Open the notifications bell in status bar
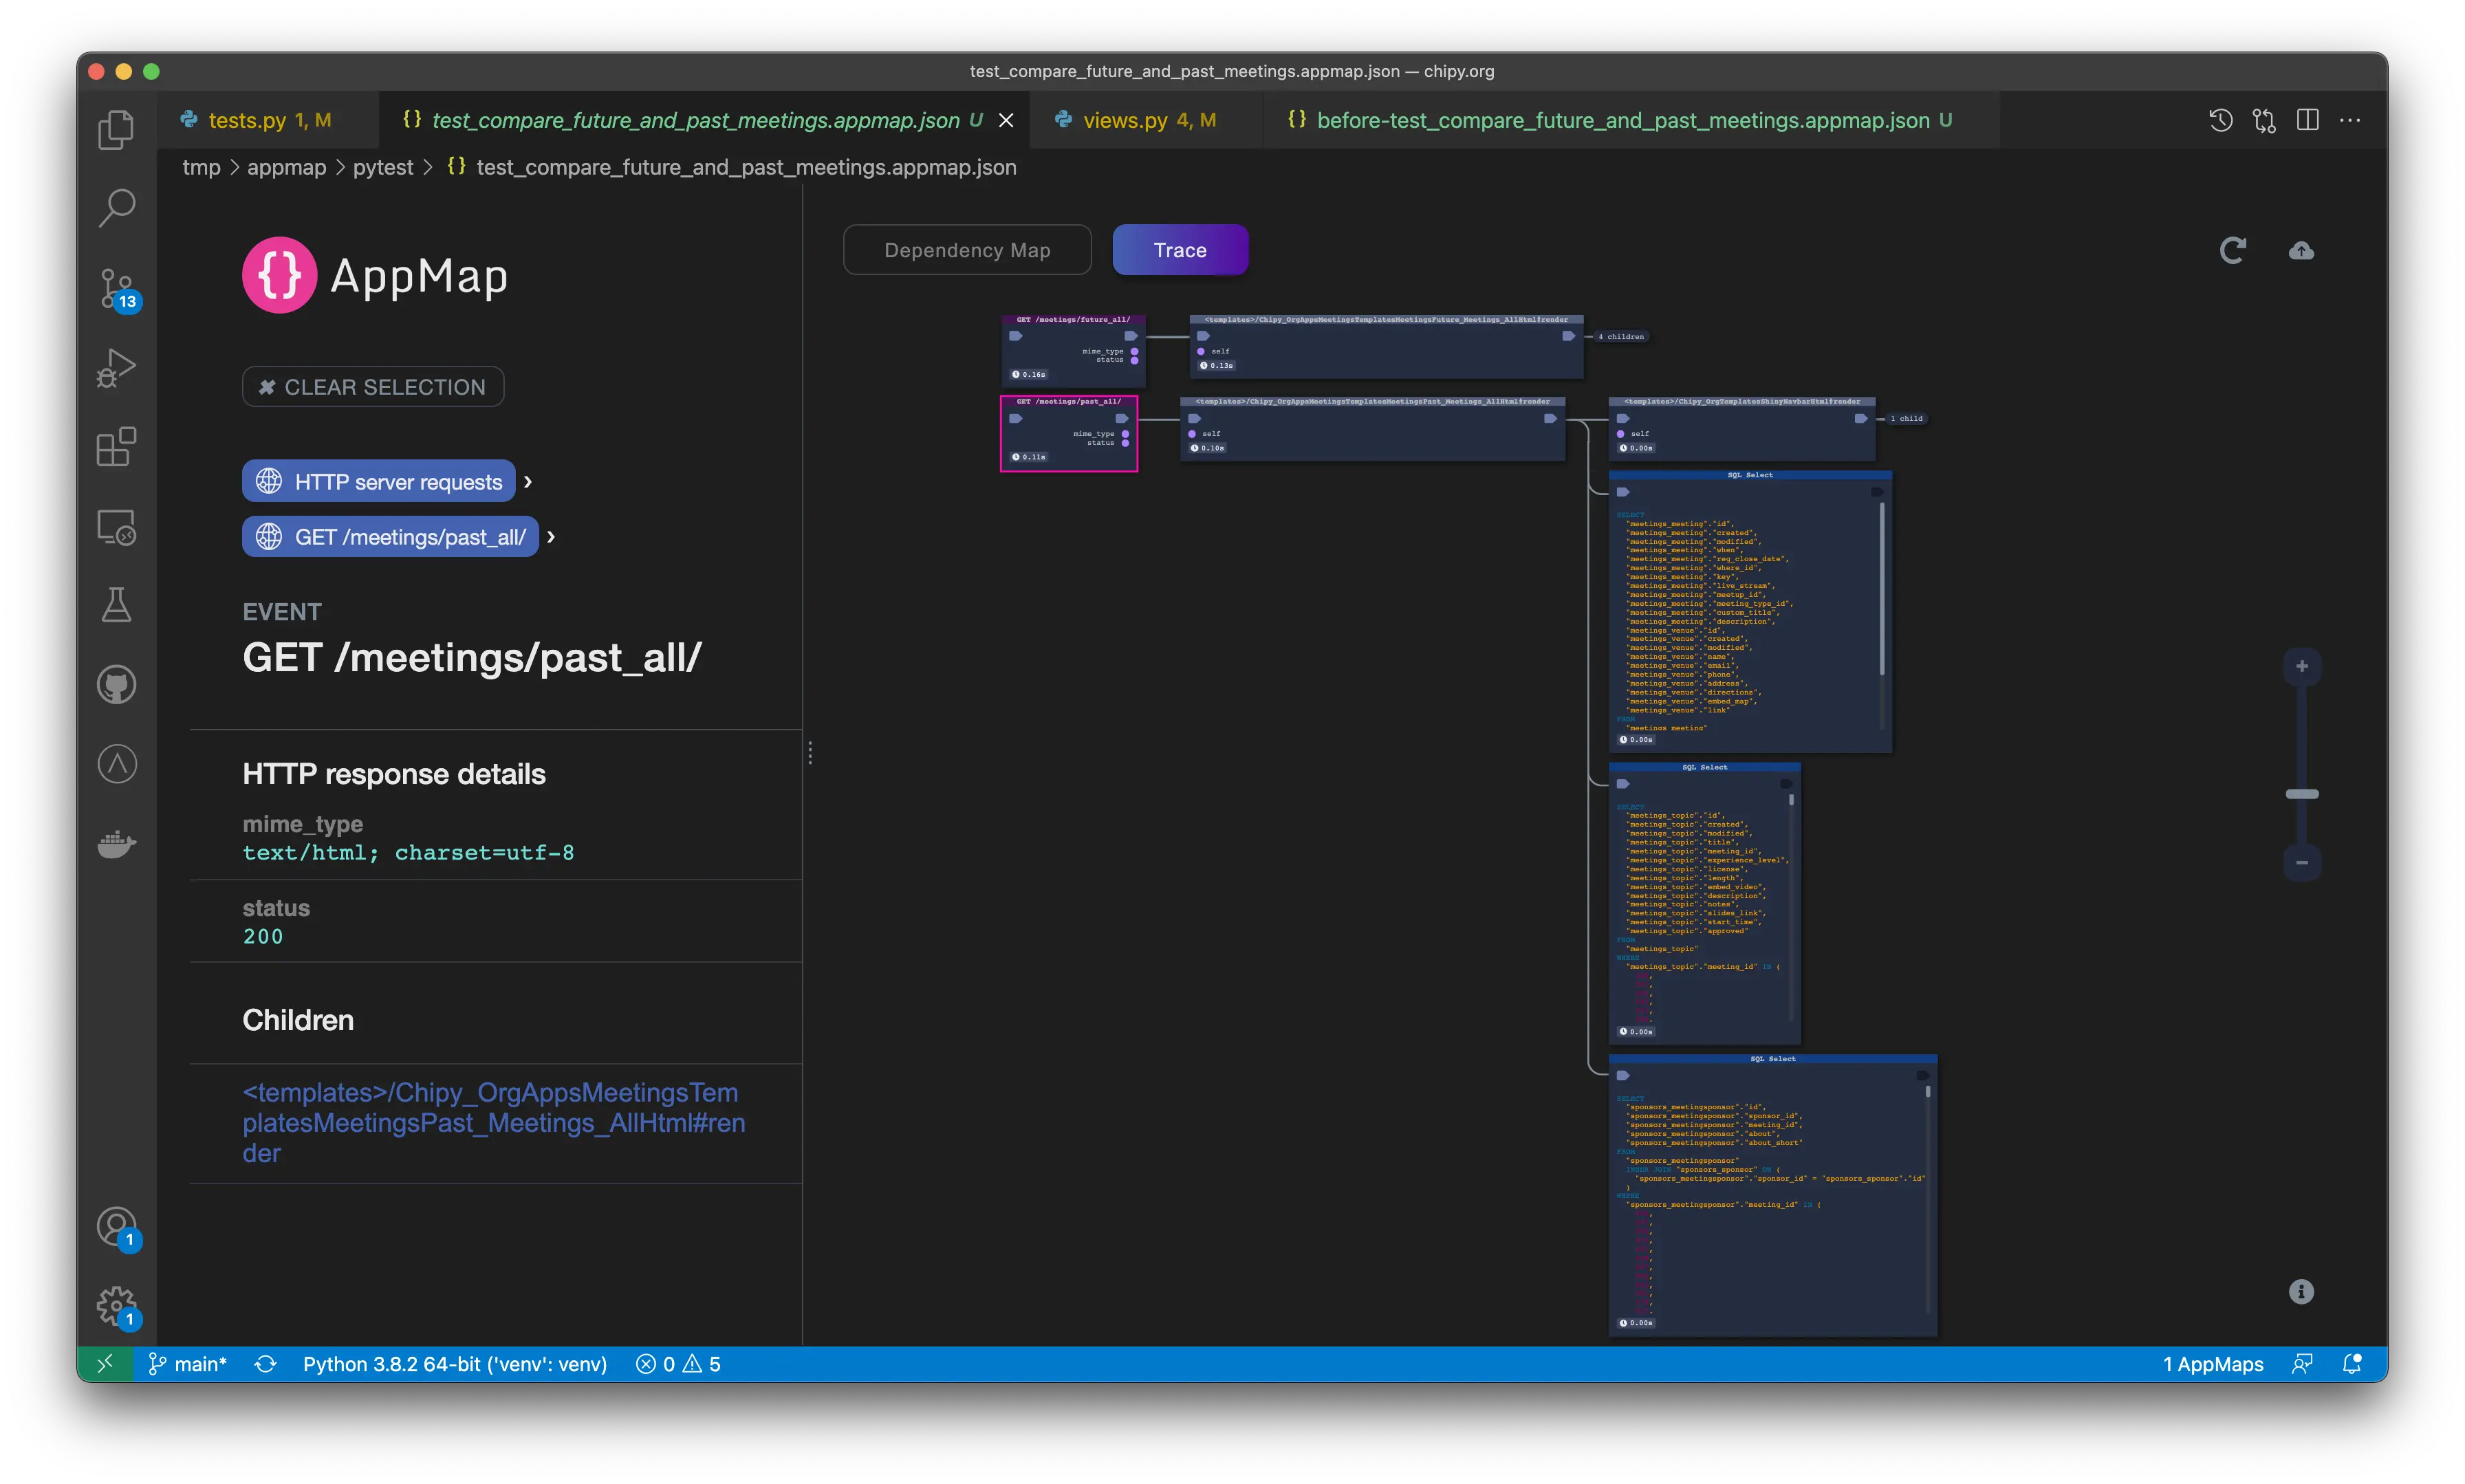Image resolution: width=2465 pixels, height=1484 pixels. click(x=2352, y=1364)
